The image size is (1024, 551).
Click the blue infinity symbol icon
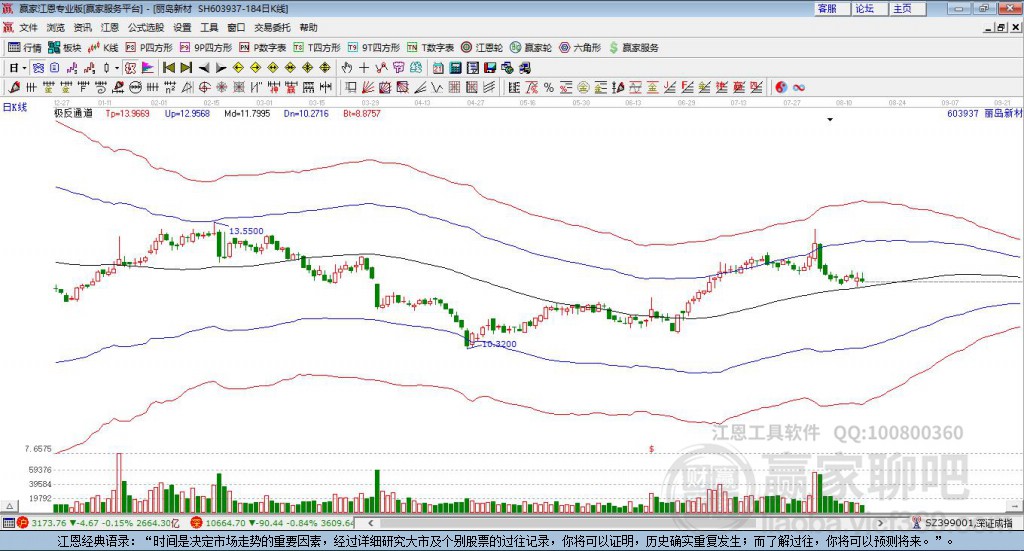[x=799, y=87]
